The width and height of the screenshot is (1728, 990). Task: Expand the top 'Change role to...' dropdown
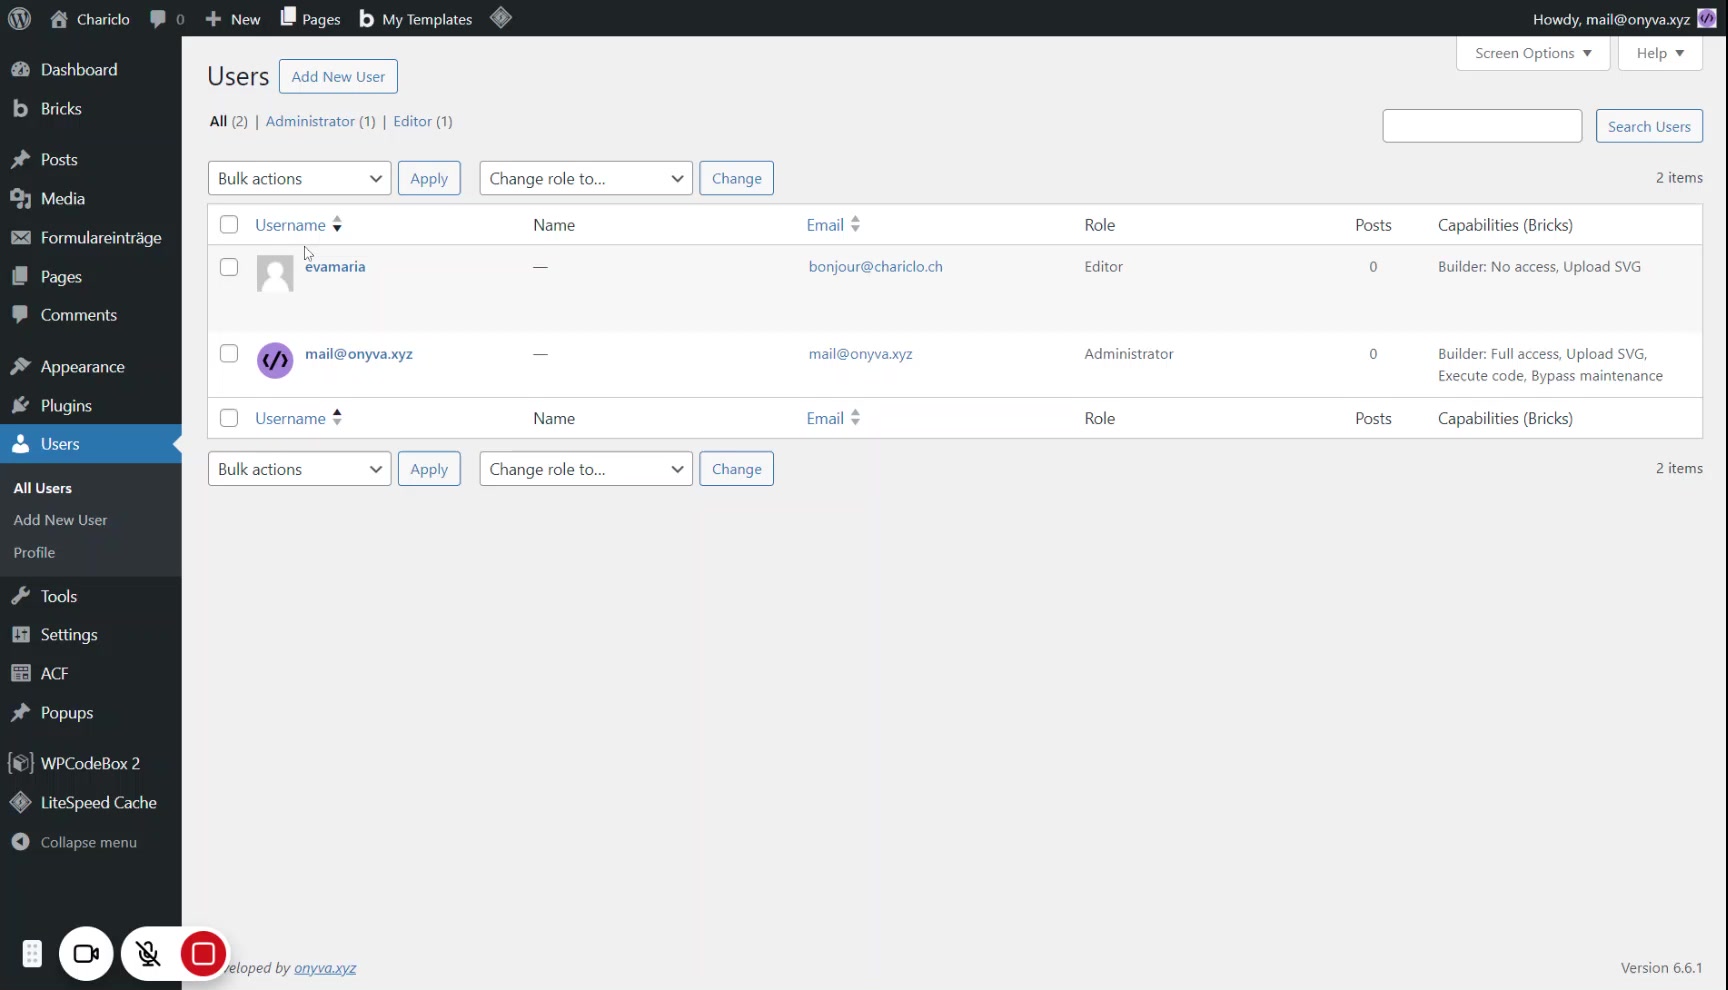(585, 179)
